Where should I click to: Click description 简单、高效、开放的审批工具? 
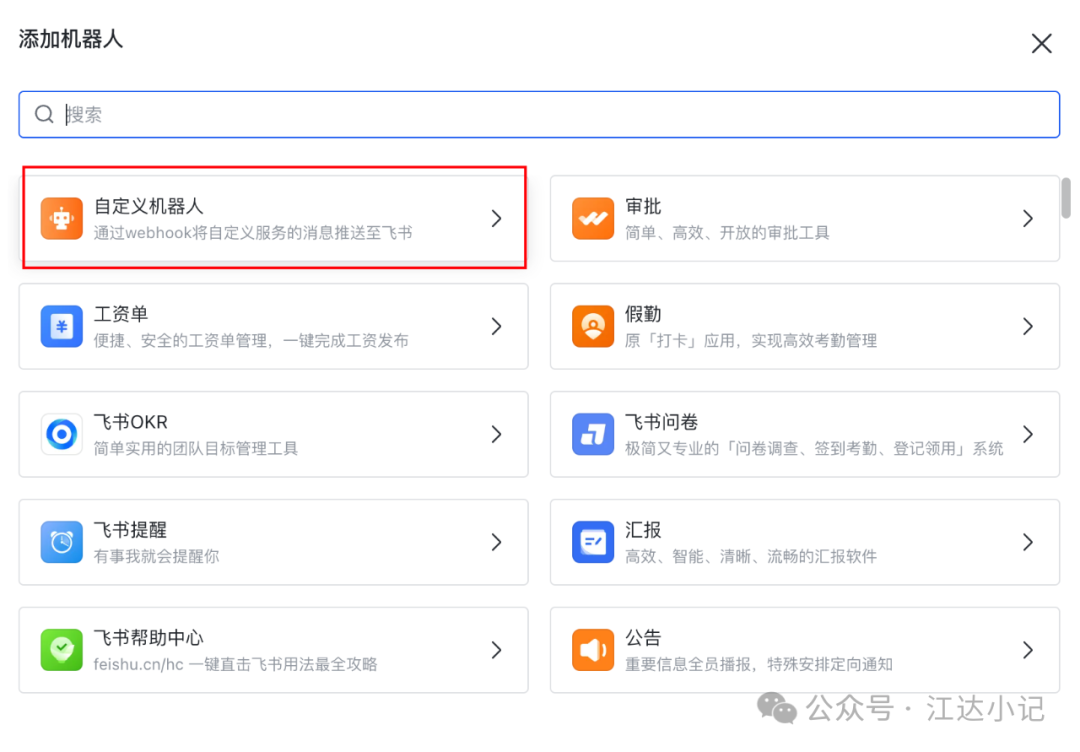pos(727,233)
